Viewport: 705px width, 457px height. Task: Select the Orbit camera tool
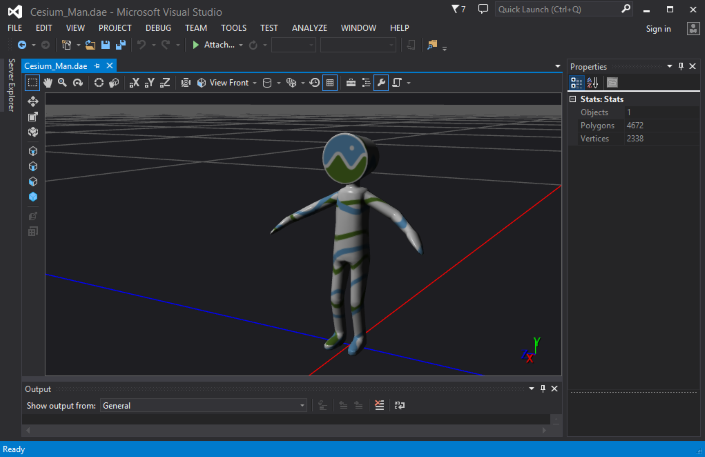tap(78, 83)
